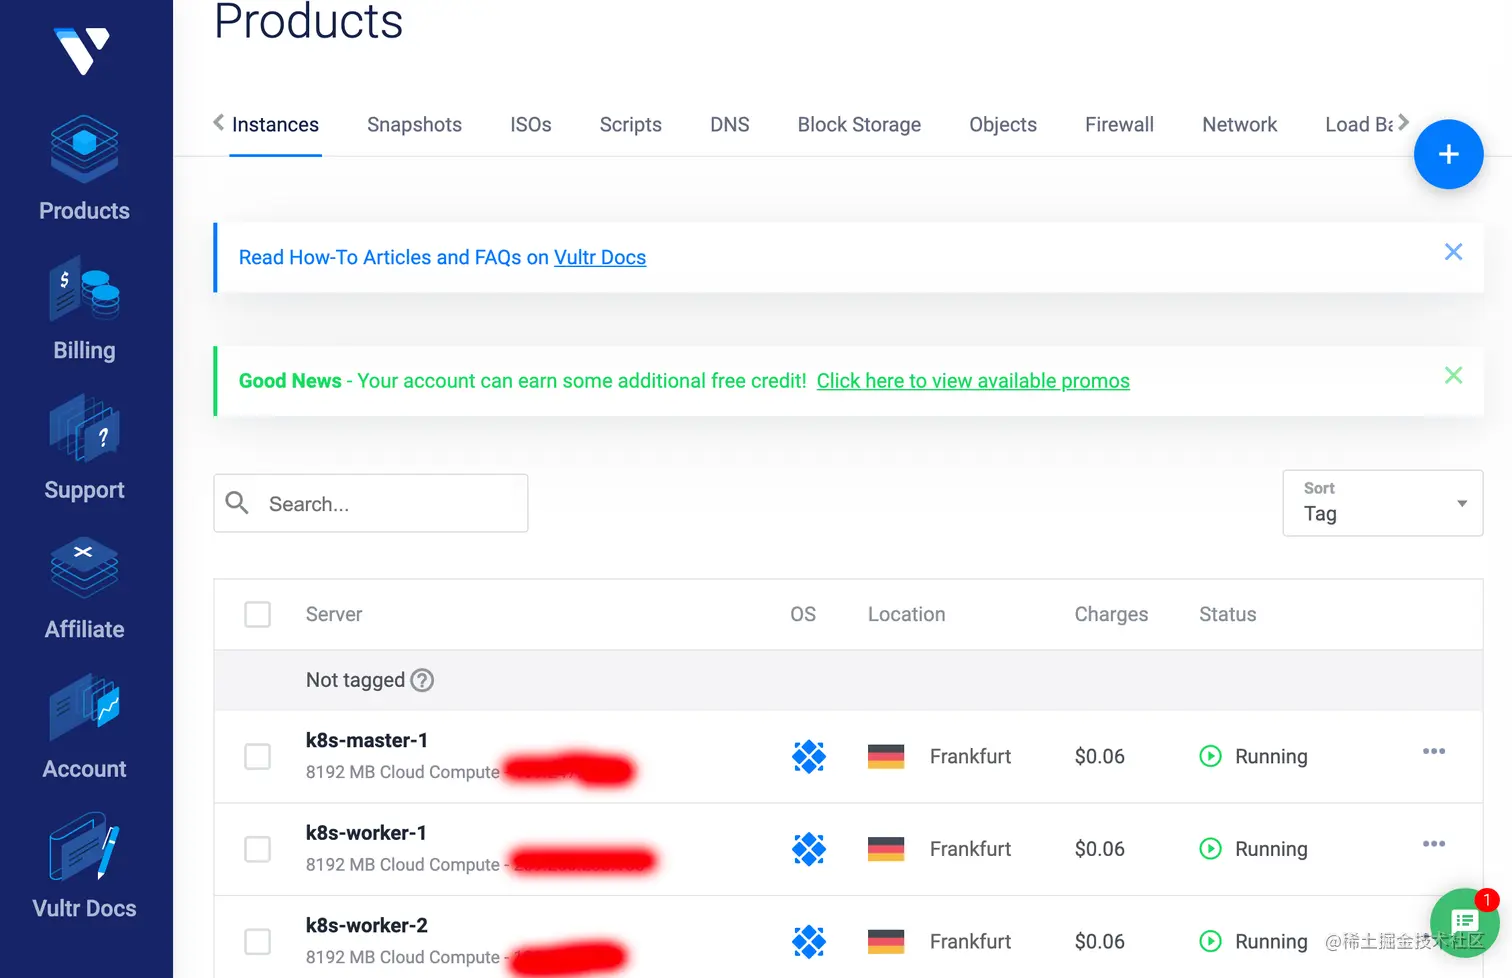Switch to the Block Storage tab
The height and width of the screenshot is (978, 1512).
[859, 125]
